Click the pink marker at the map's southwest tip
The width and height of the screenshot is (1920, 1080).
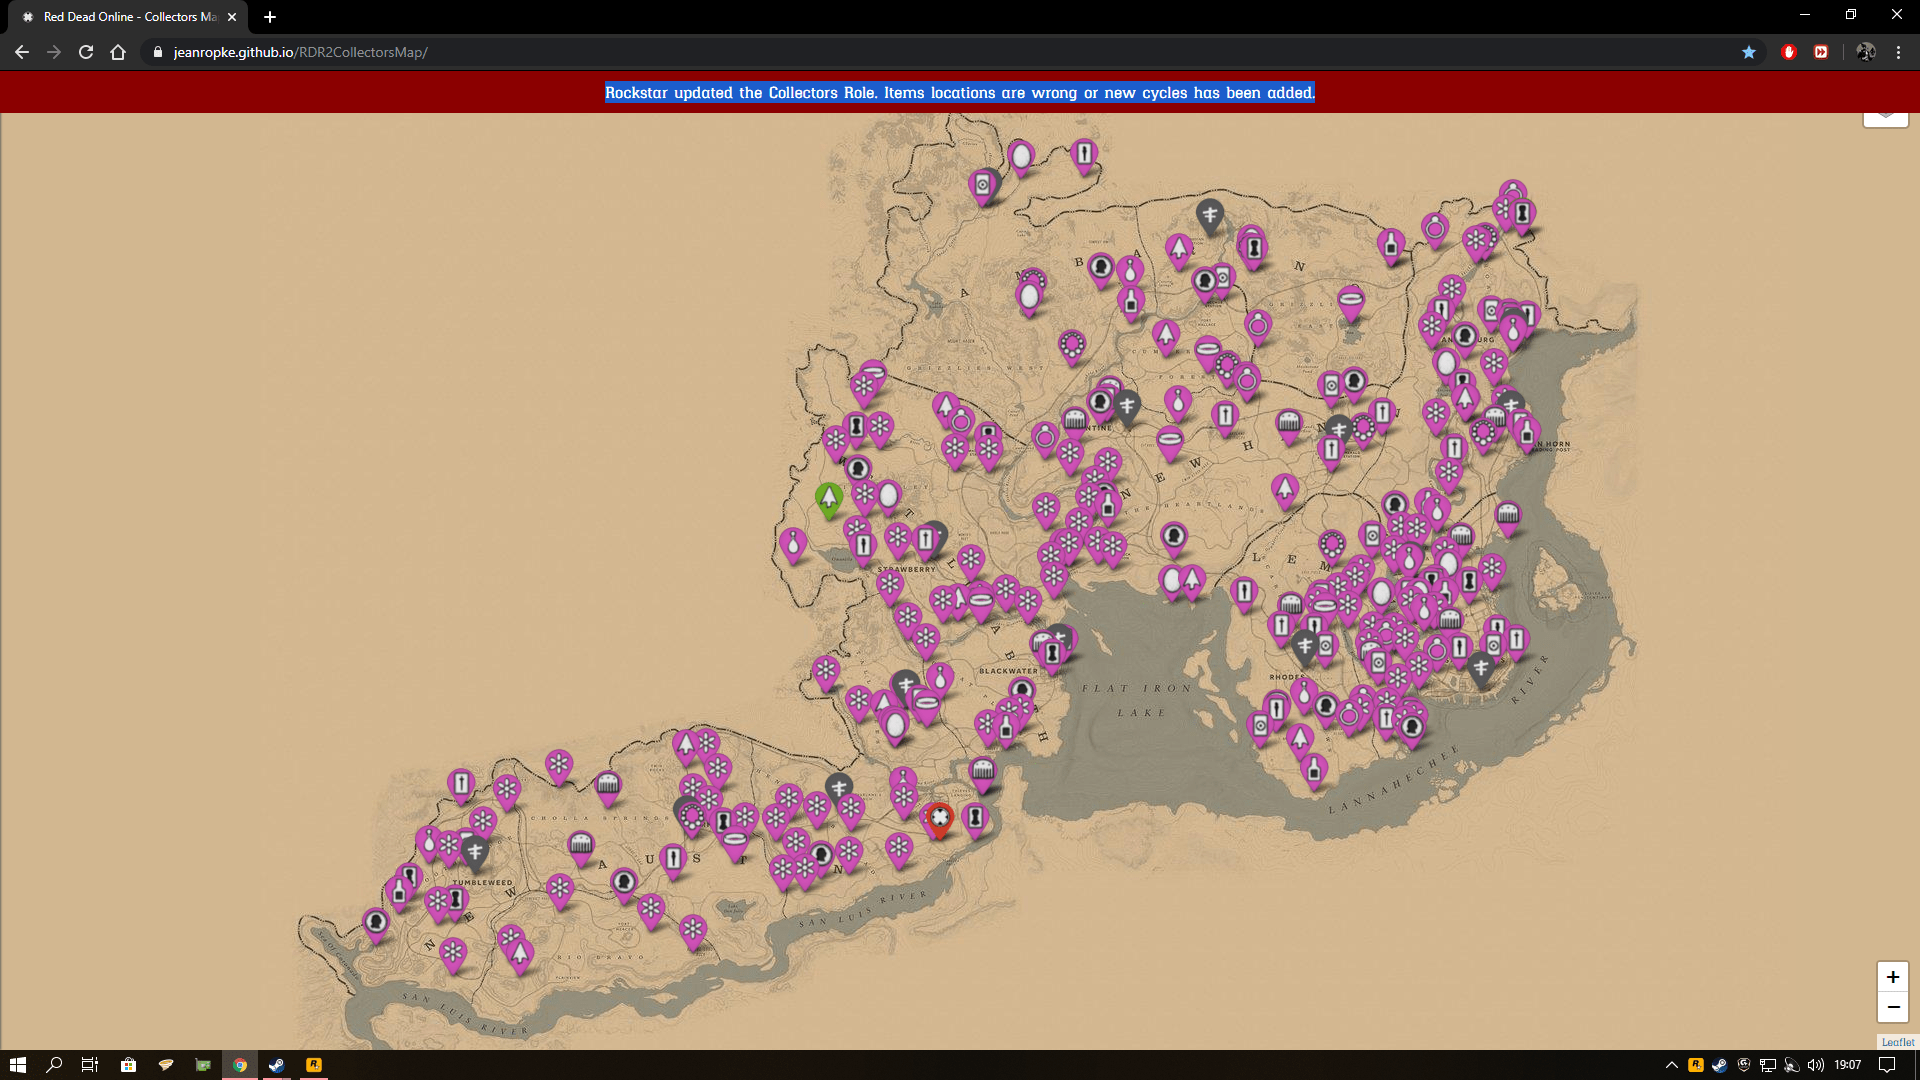376,922
